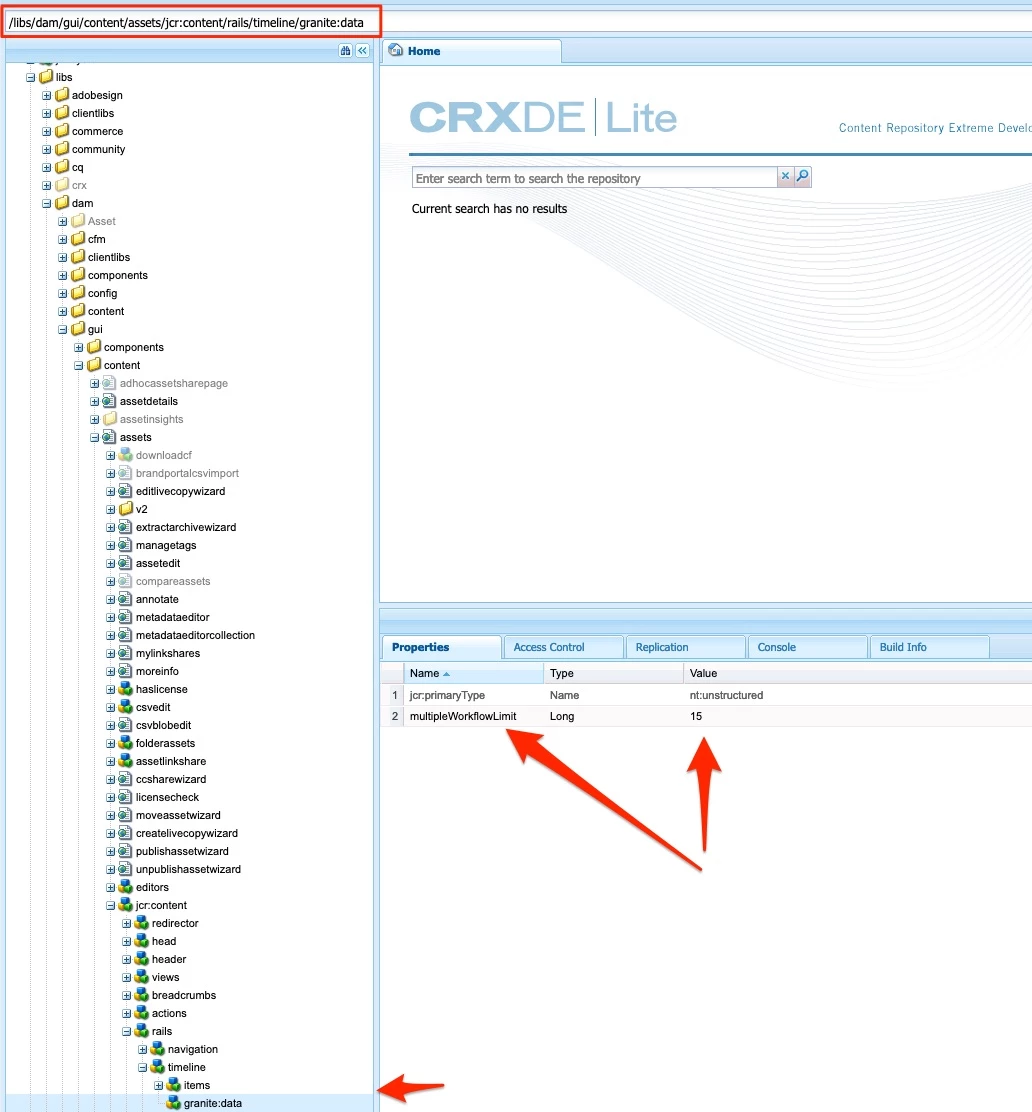1032x1112 pixels.
Task: Collapse the dam node
Action: 46,204
